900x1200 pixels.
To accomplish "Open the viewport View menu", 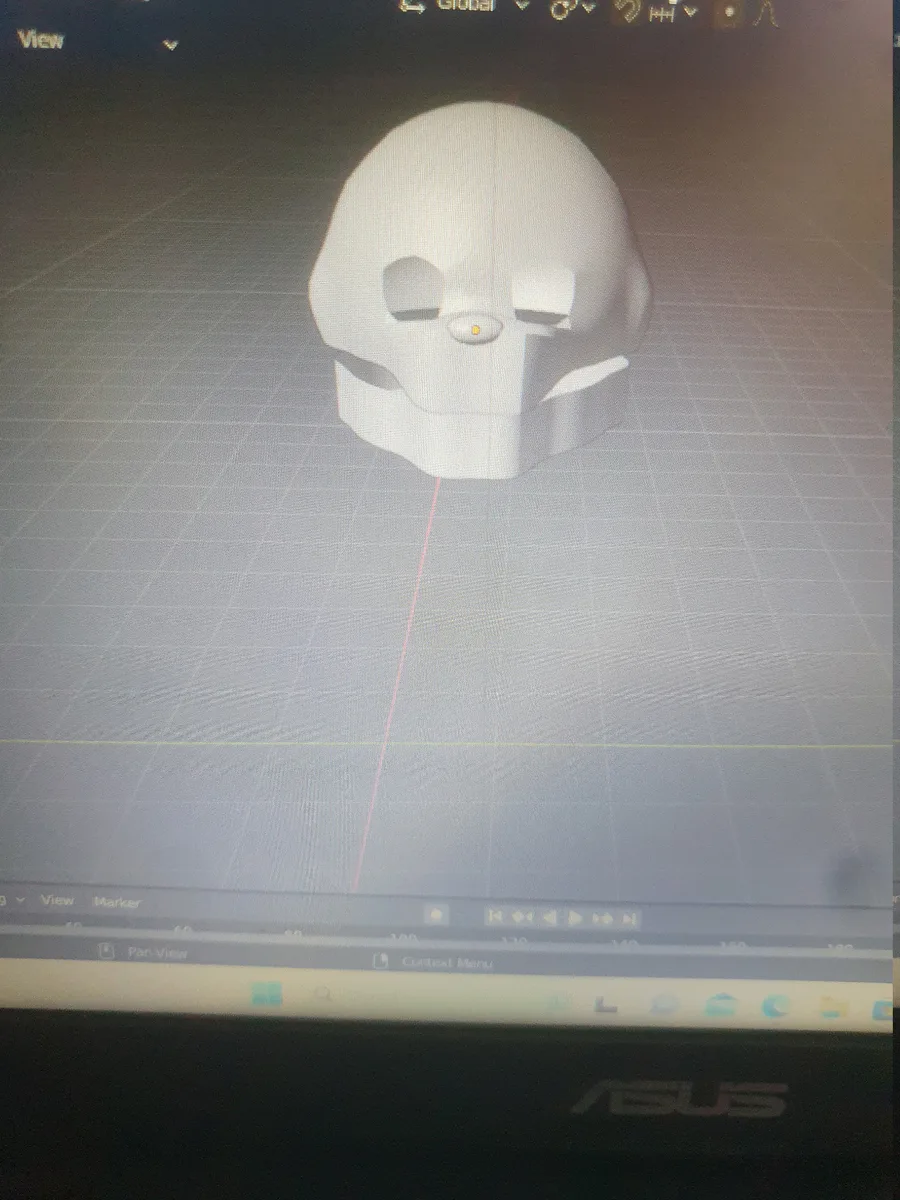I will click(x=40, y=40).
